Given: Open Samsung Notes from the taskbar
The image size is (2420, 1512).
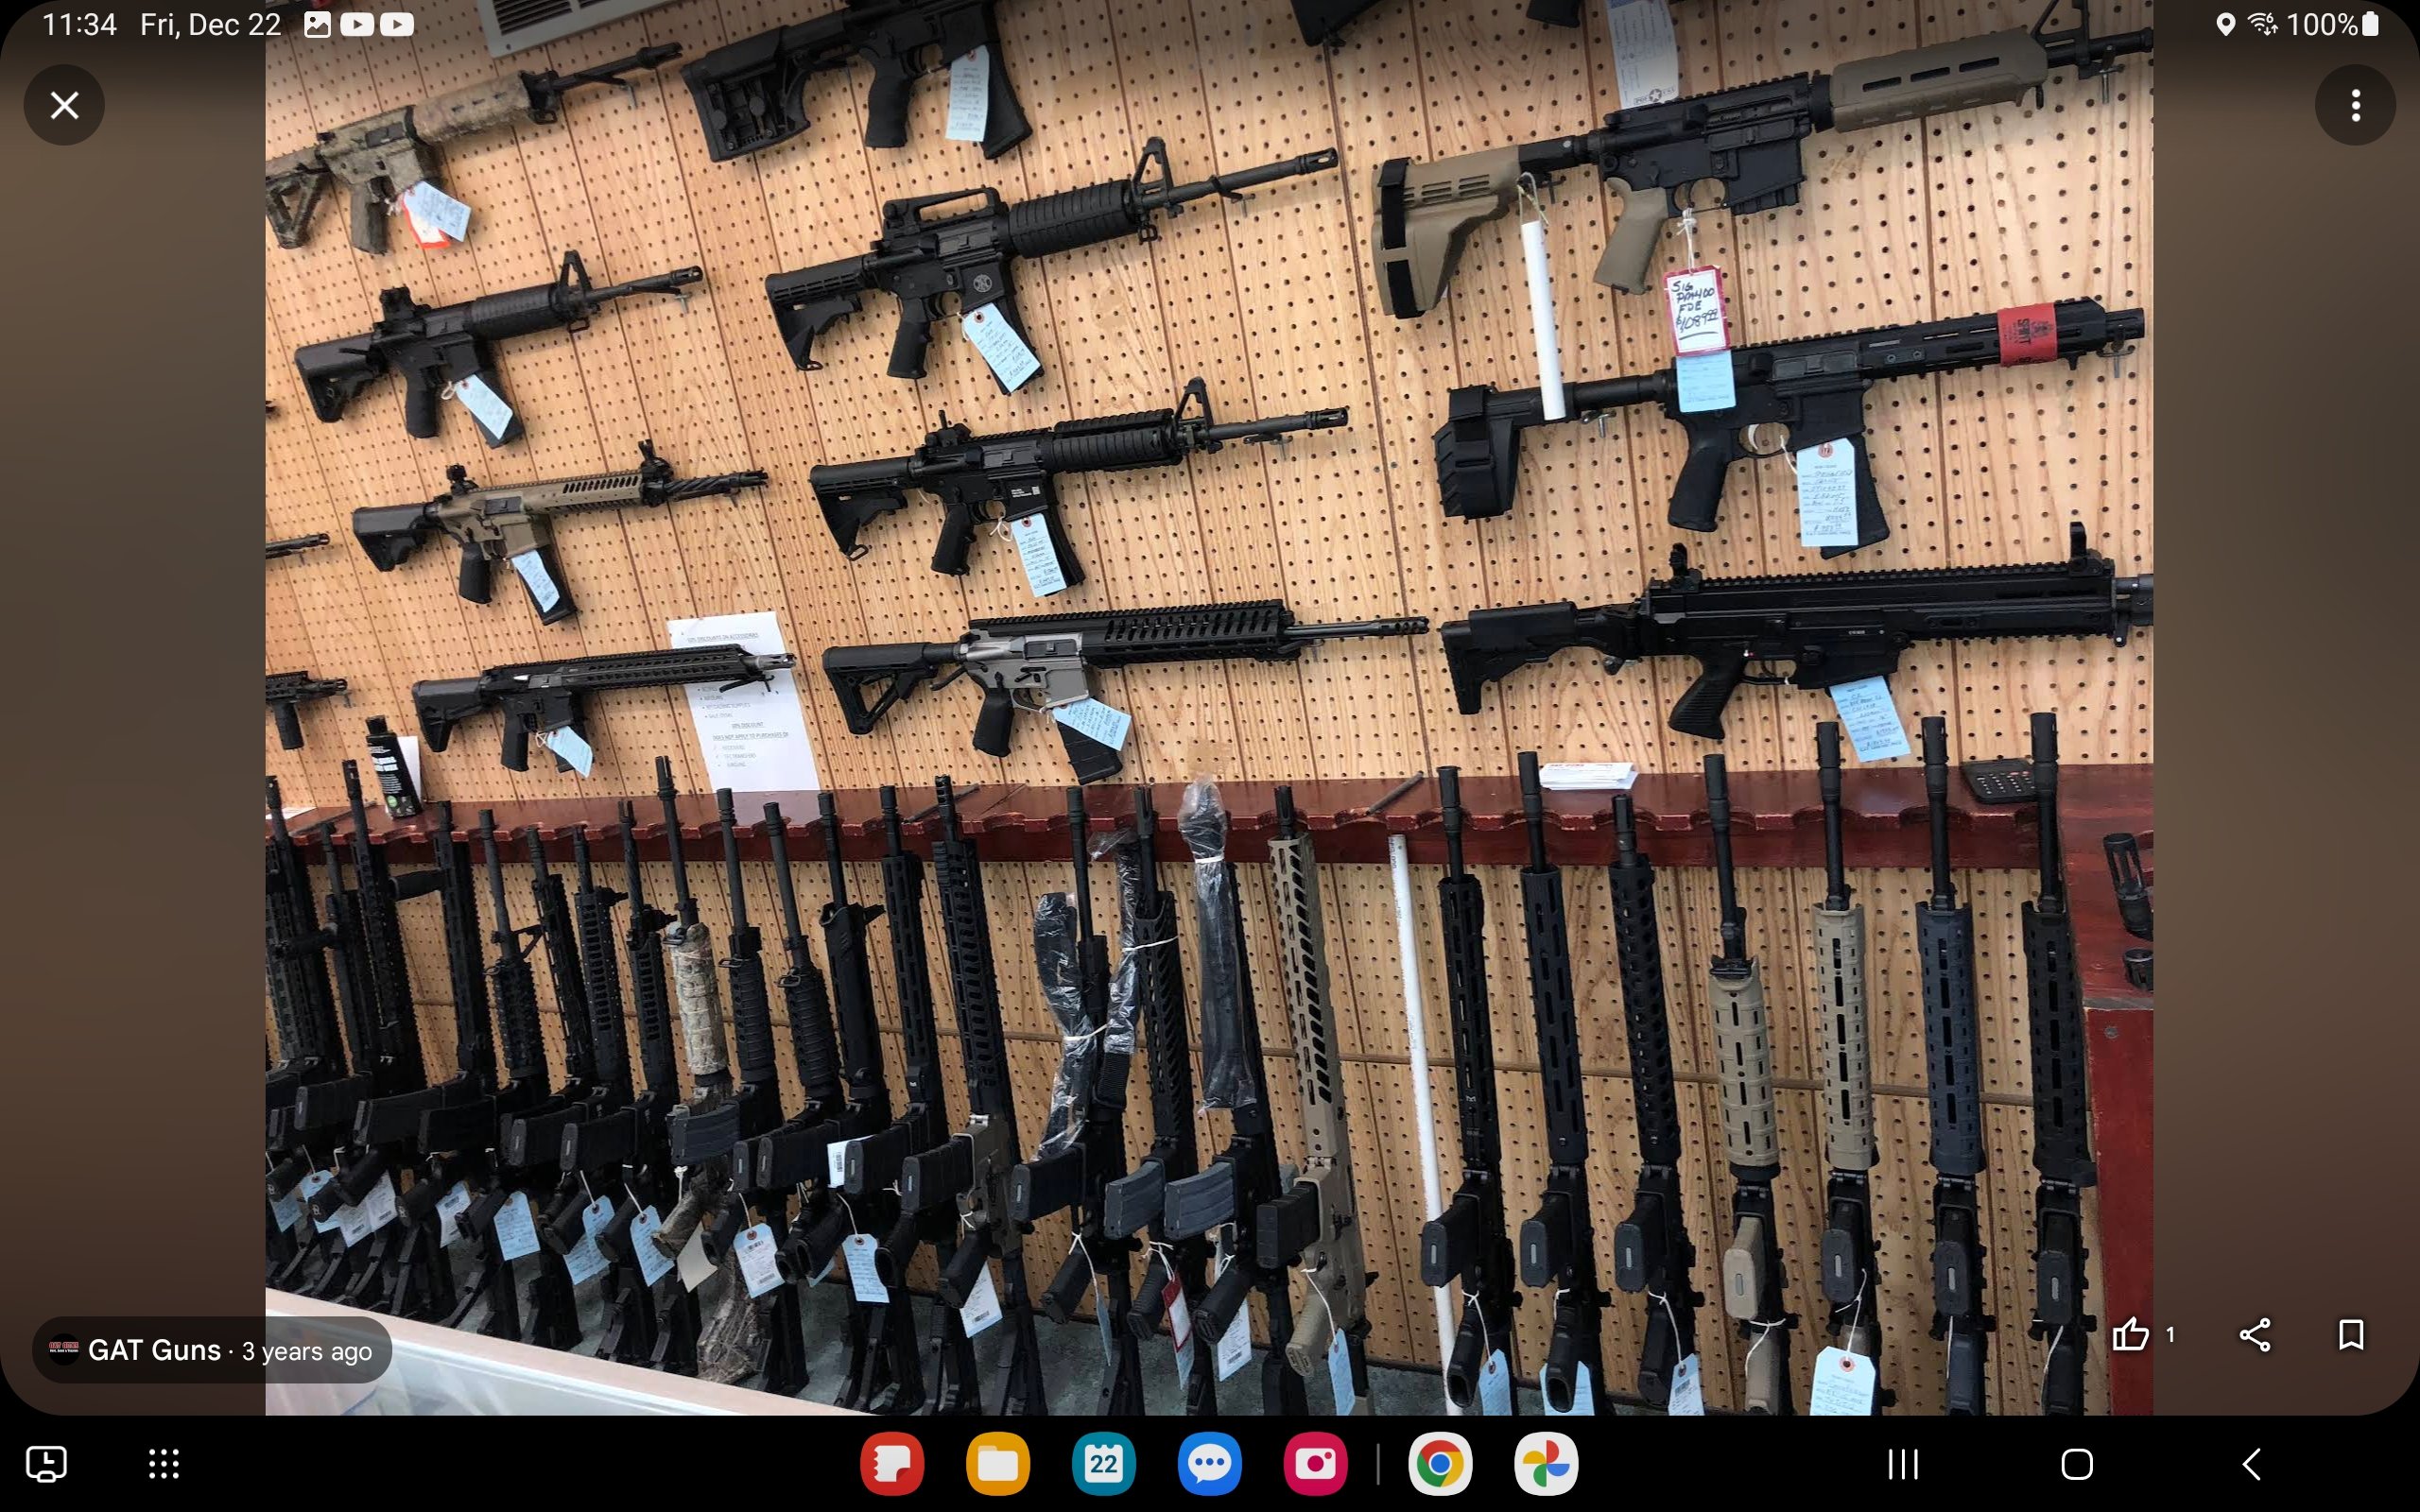Looking at the screenshot, I should 891,1465.
